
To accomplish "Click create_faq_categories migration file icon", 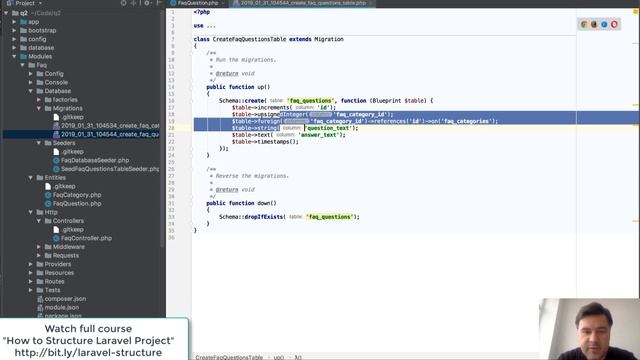I will (56, 126).
